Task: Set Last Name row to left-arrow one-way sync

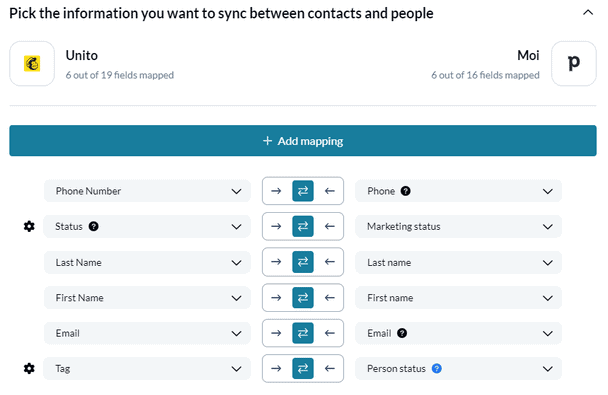Action: pos(330,262)
